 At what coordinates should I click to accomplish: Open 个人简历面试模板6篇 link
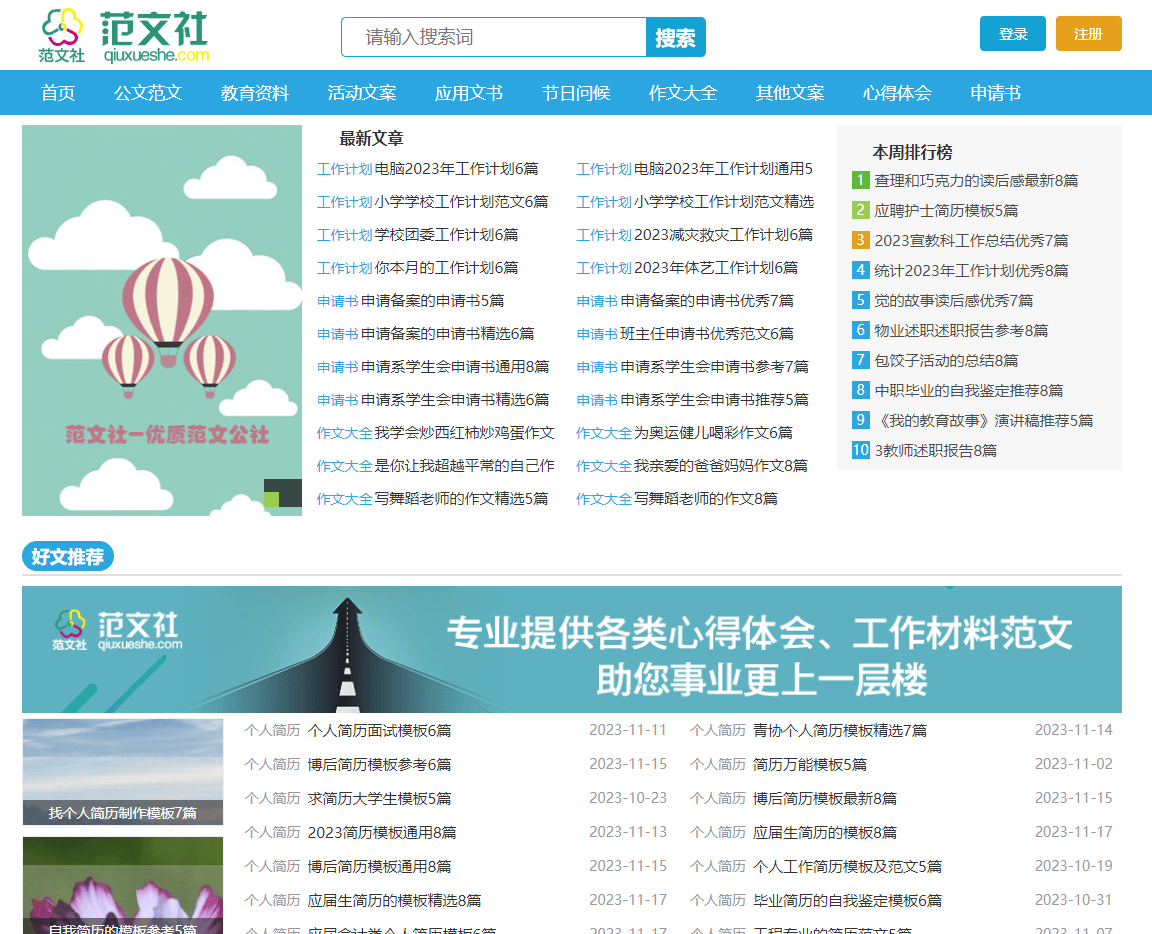pyautogui.click(x=379, y=731)
